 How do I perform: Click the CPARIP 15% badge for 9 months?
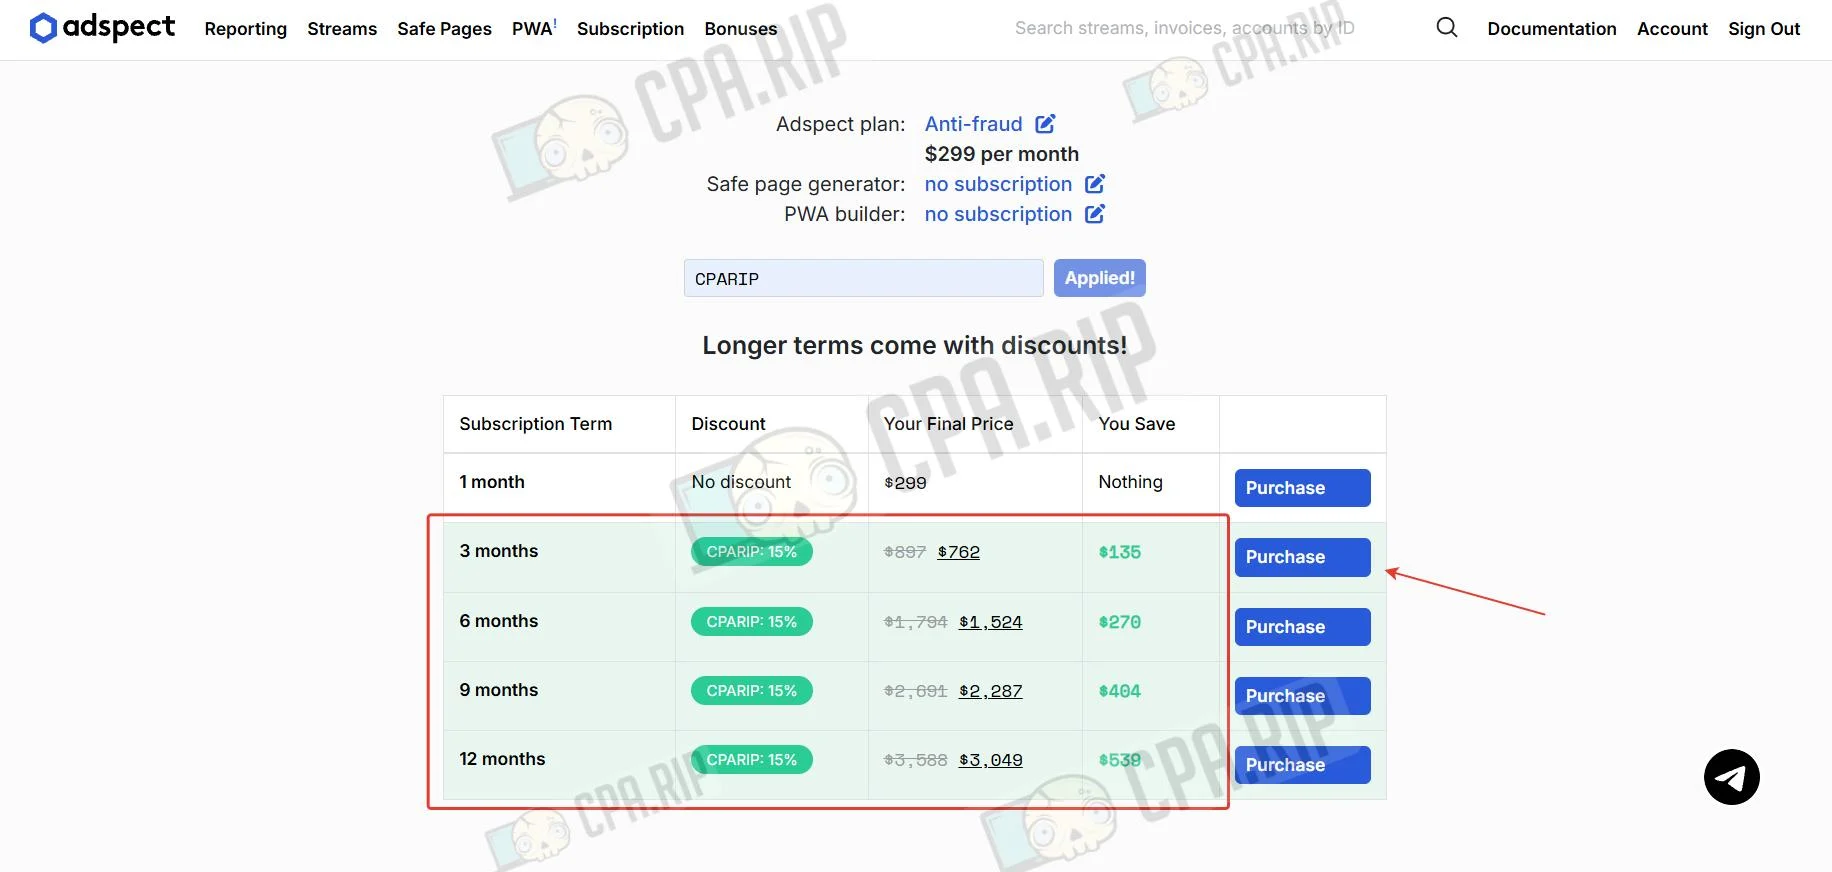(752, 691)
